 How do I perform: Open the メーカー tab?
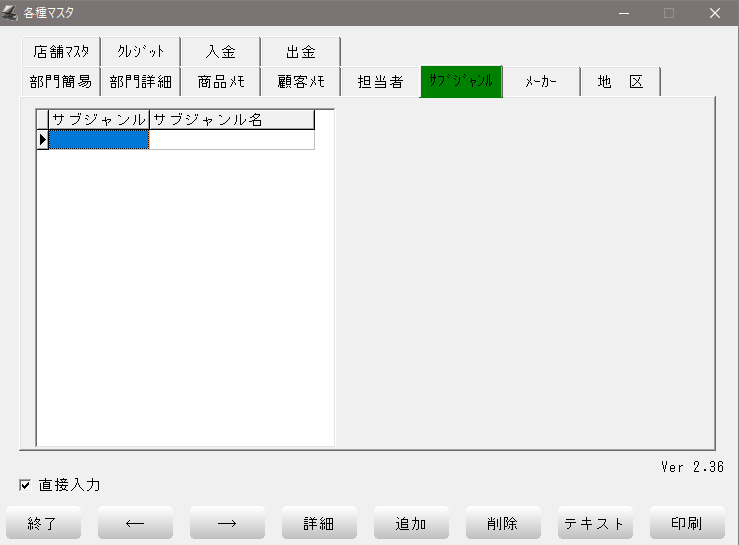pyautogui.click(x=541, y=82)
